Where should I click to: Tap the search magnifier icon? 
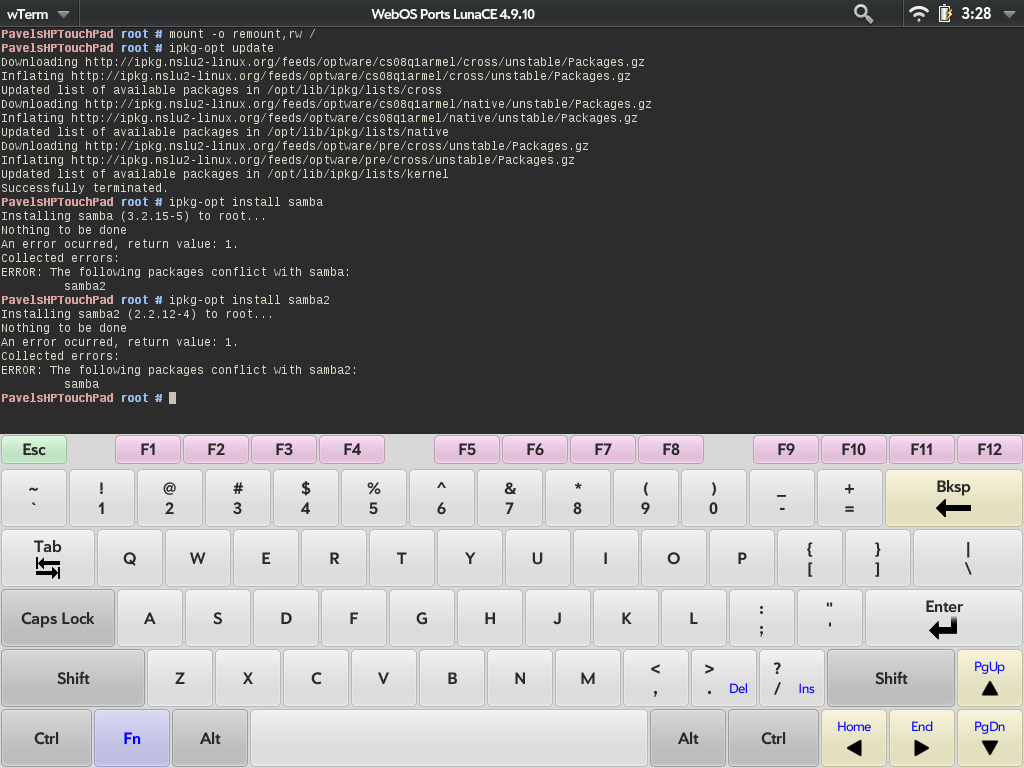(x=863, y=14)
